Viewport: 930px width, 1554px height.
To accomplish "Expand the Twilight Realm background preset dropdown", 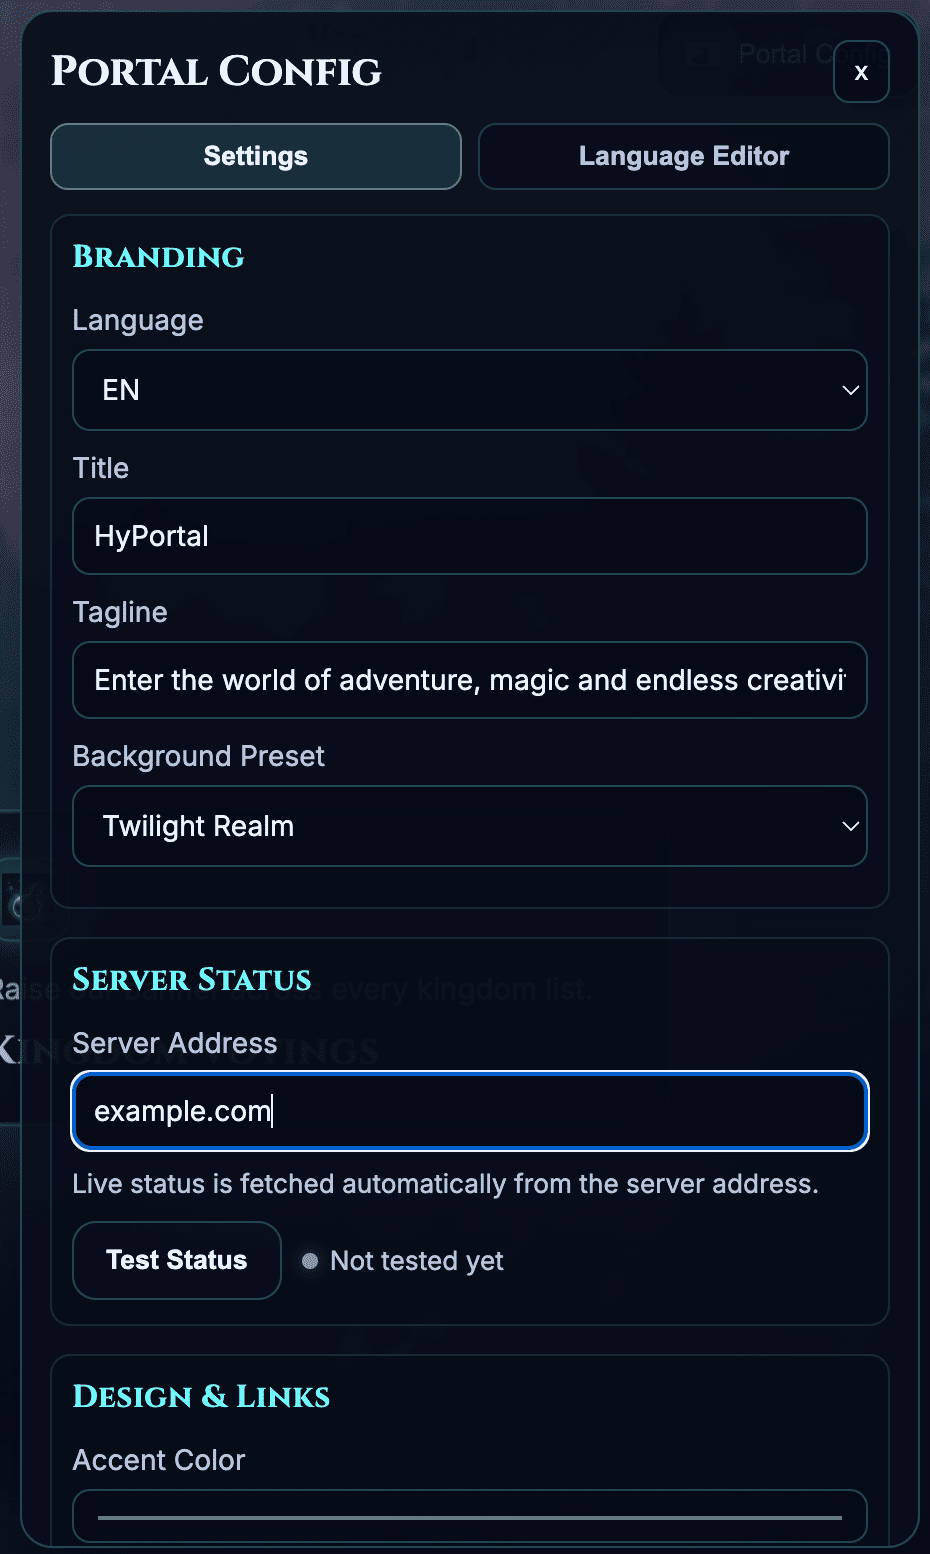I will click(x=469, y=826).
